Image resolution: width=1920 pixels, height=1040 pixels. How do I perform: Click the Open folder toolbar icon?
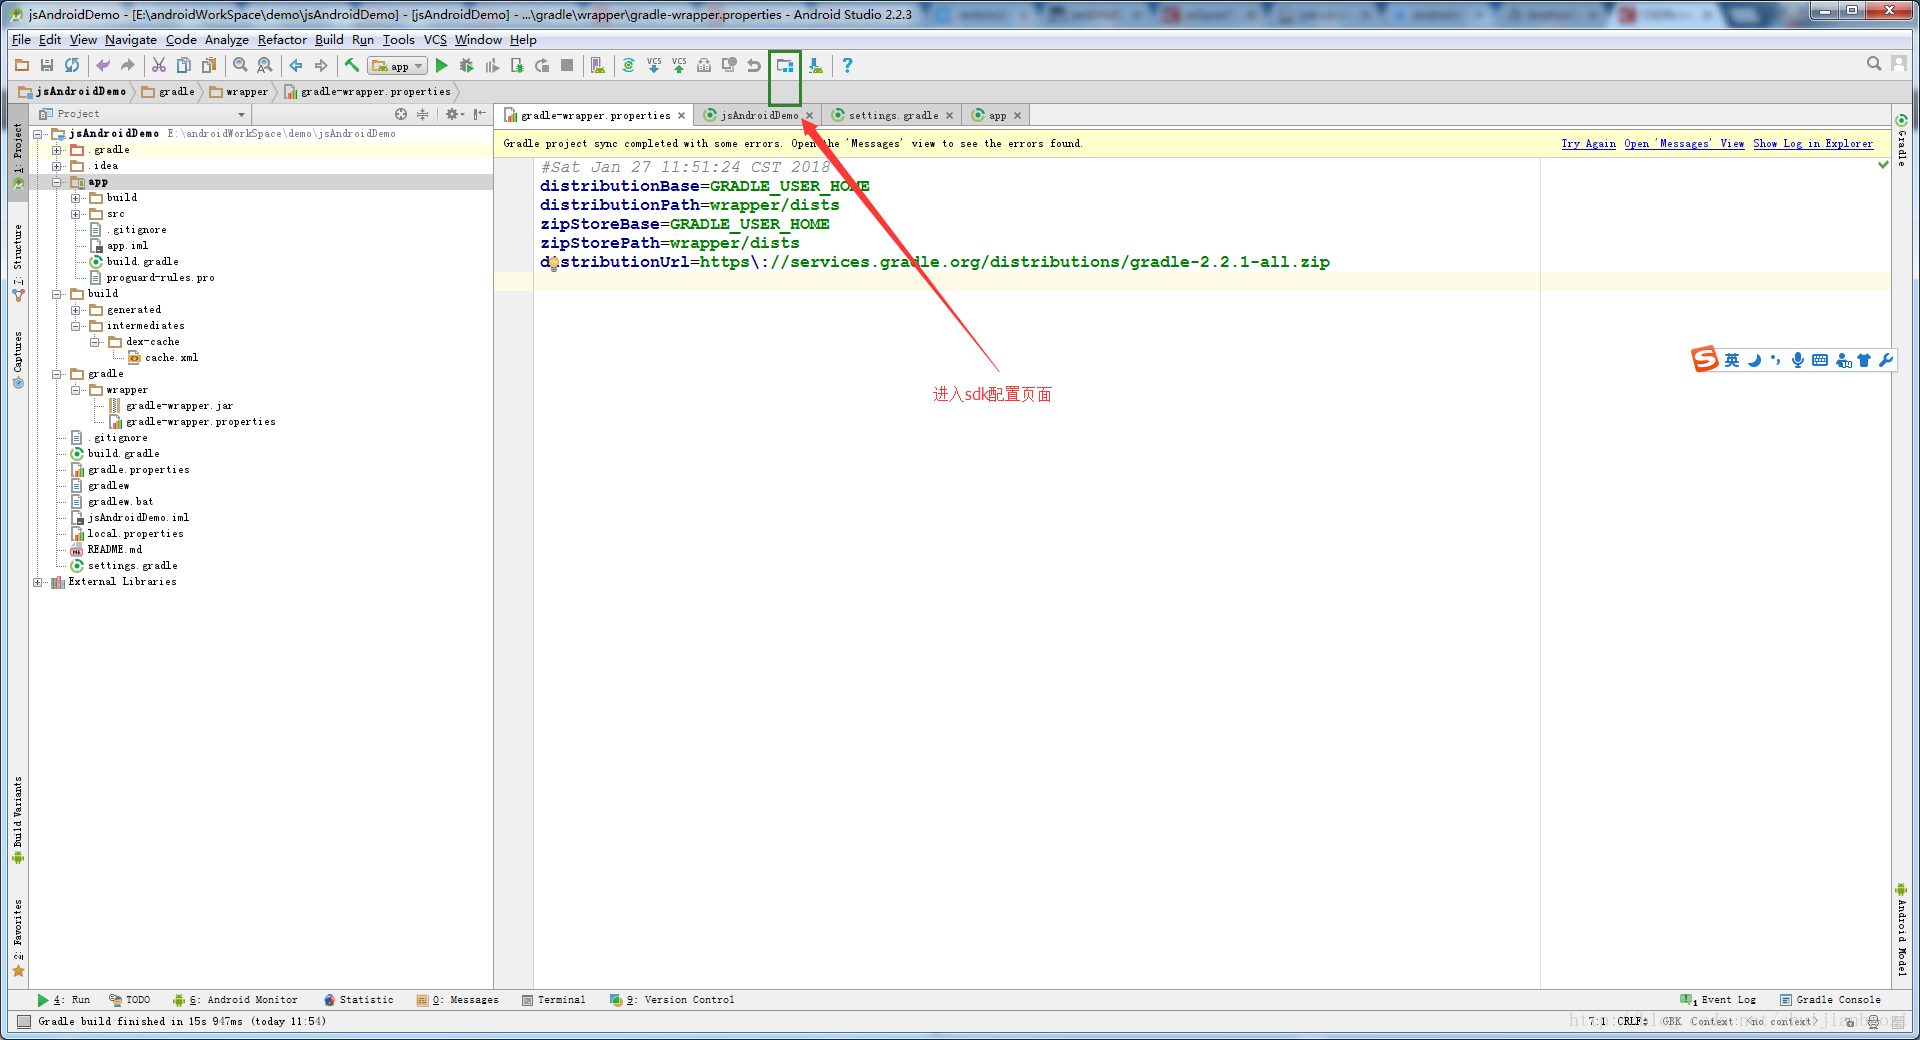[22, 65]
